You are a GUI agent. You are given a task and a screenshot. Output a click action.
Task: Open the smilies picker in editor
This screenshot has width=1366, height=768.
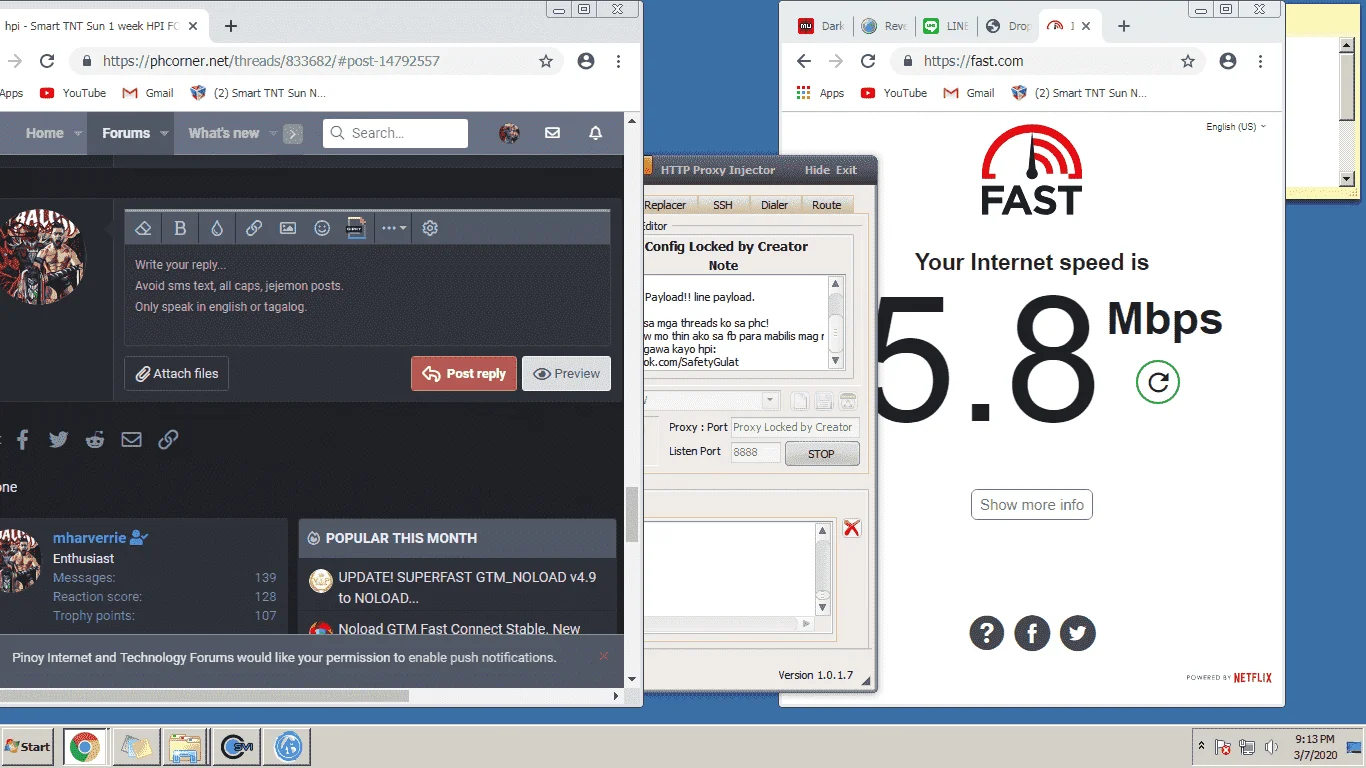coord(322,228)
